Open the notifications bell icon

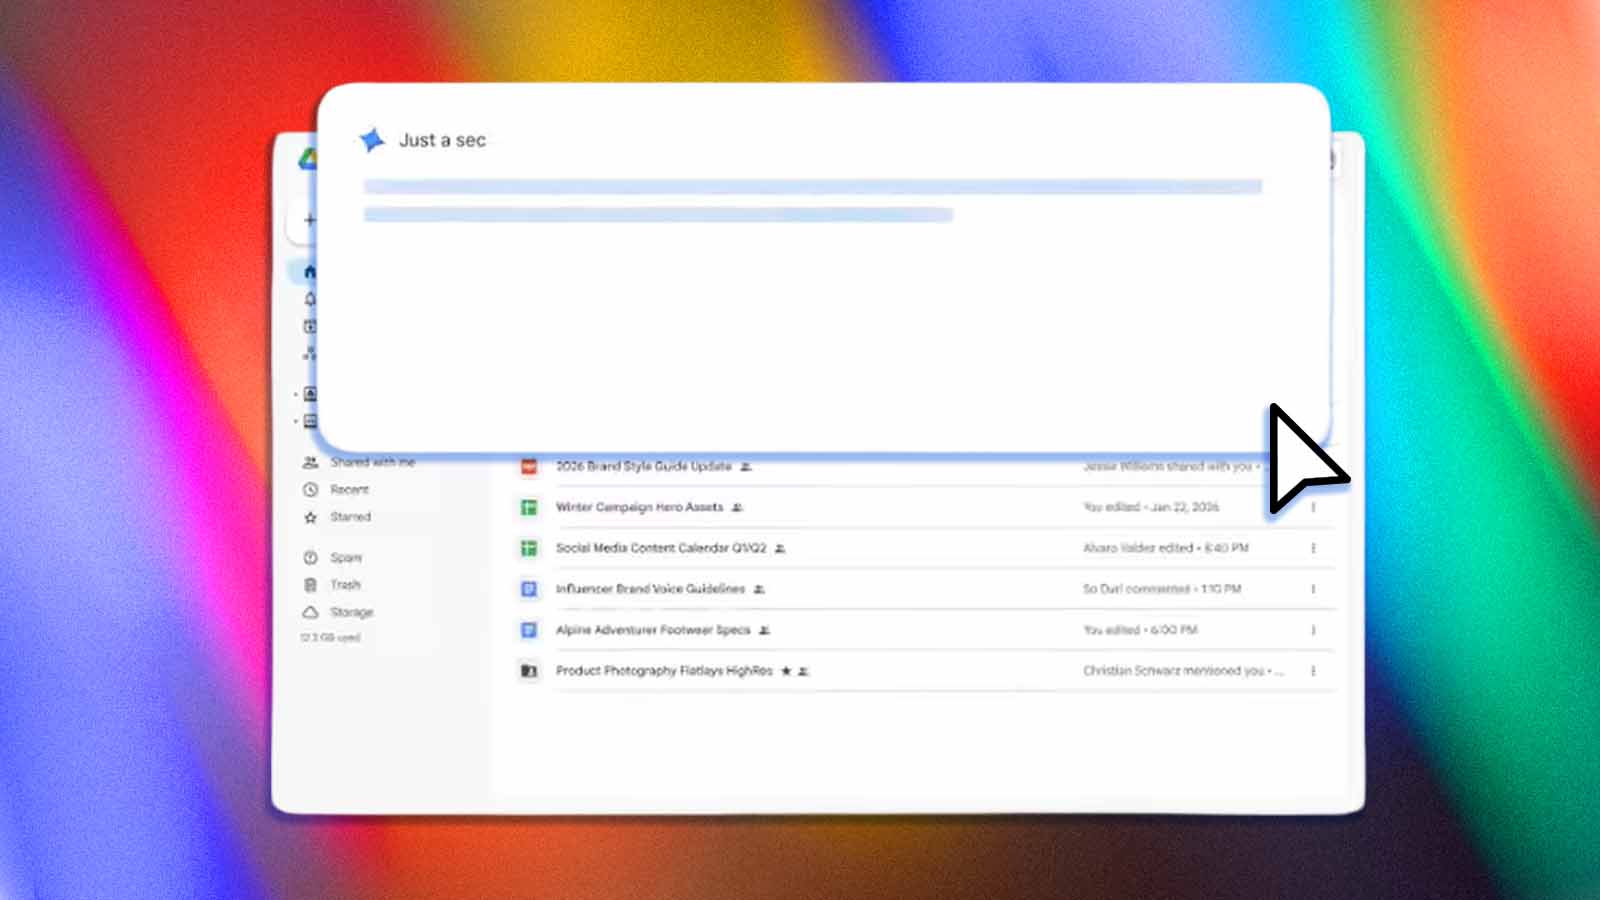[x=311, y=298]
